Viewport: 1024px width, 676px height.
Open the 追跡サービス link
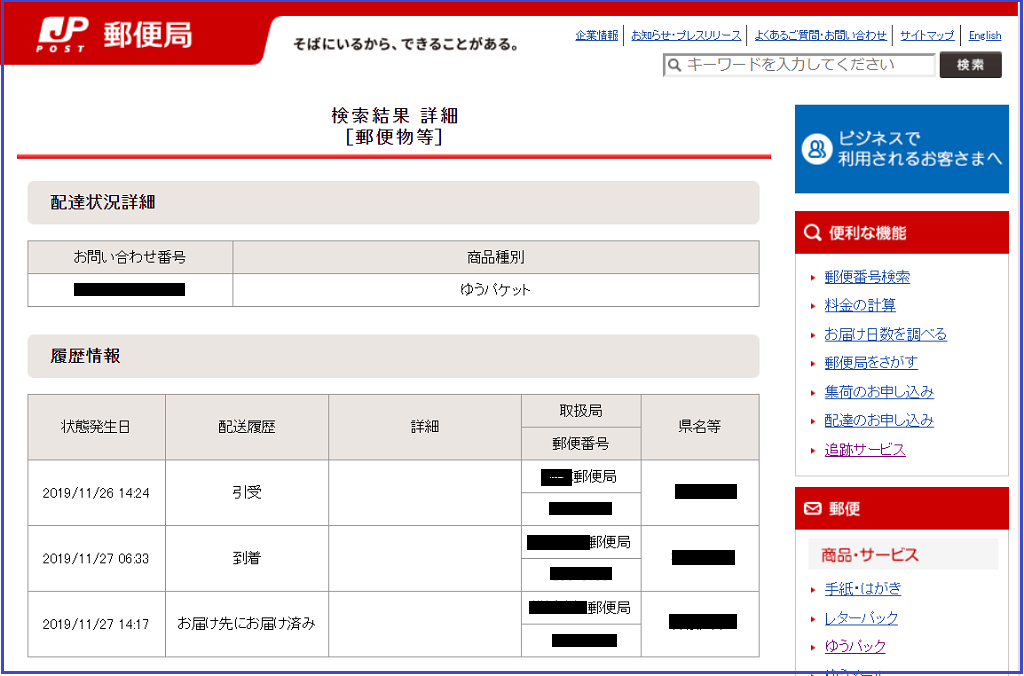865,449
